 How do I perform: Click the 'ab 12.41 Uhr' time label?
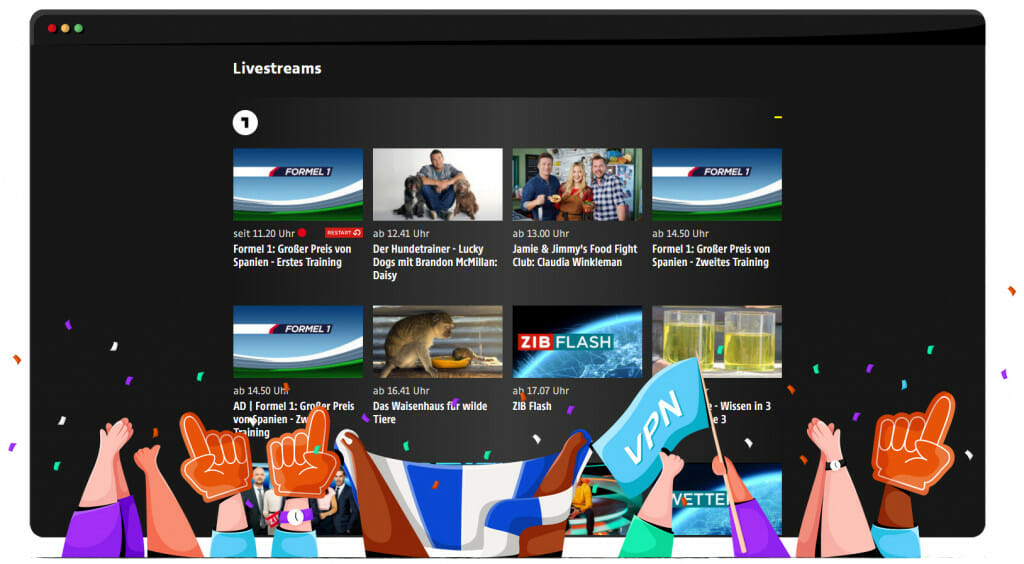[401, 234]
